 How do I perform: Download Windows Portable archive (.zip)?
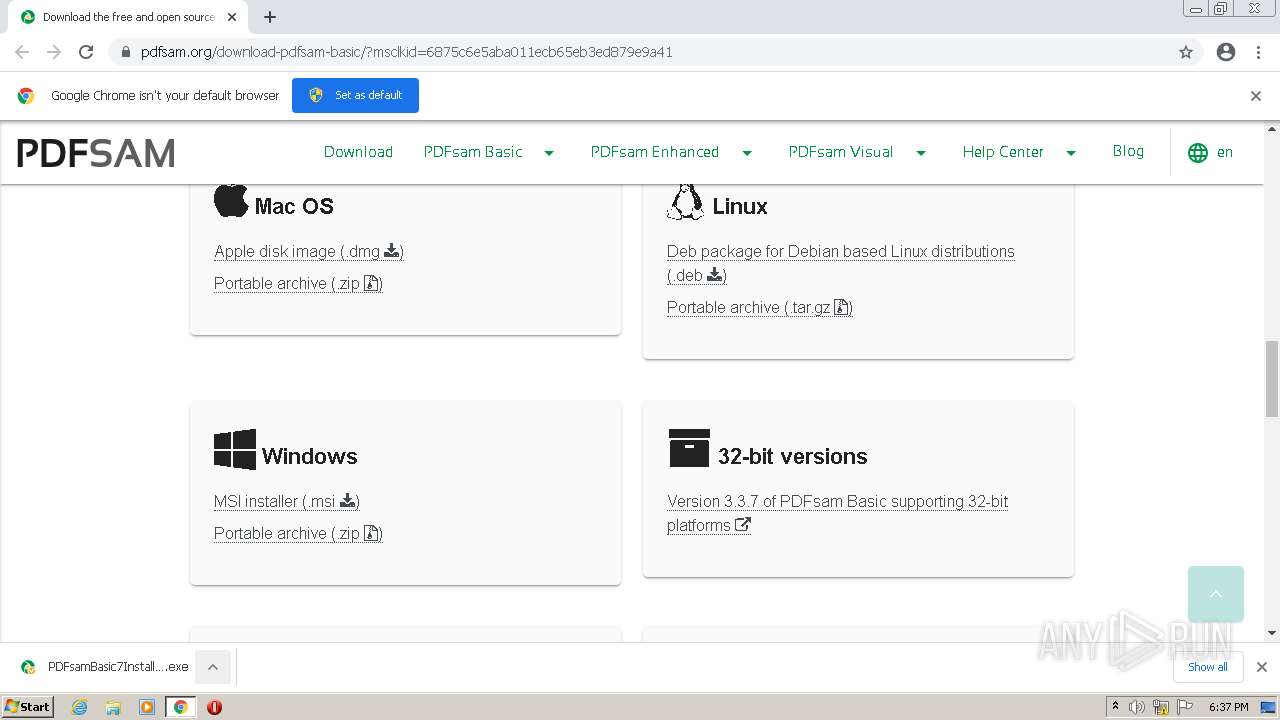click(x=298, y=533)
